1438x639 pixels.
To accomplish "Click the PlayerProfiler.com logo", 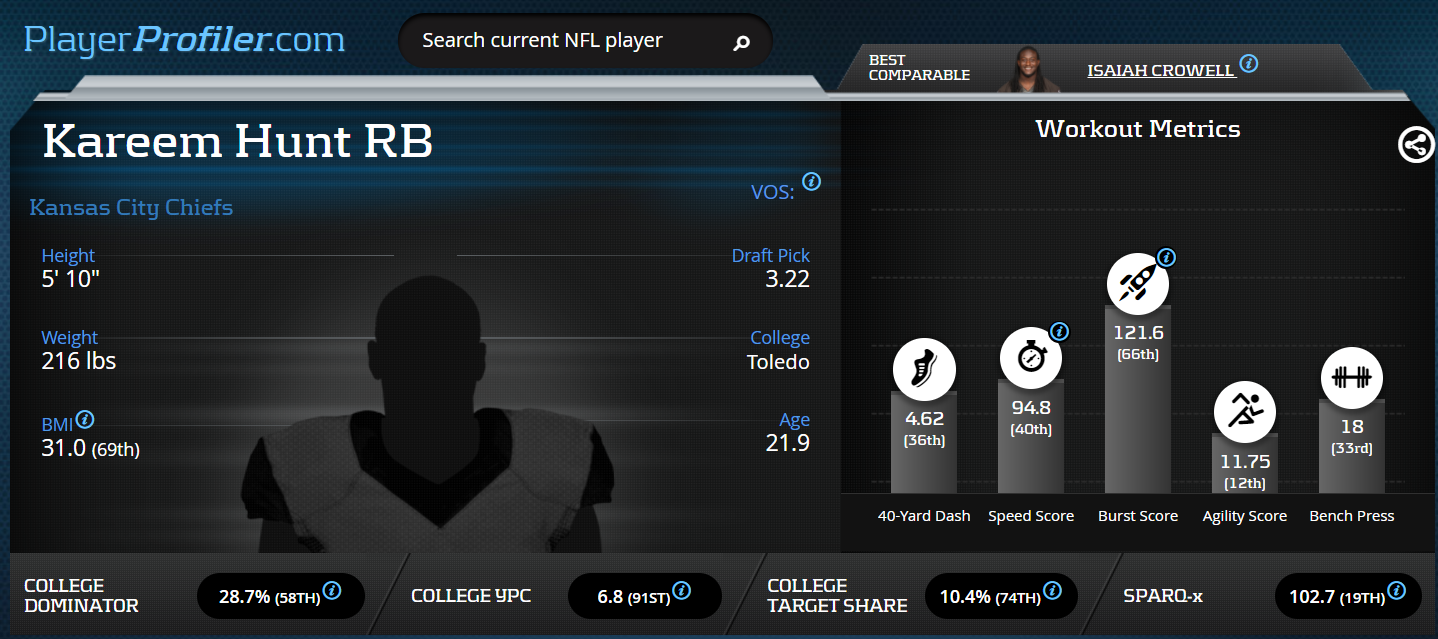I will pos(185,40).
